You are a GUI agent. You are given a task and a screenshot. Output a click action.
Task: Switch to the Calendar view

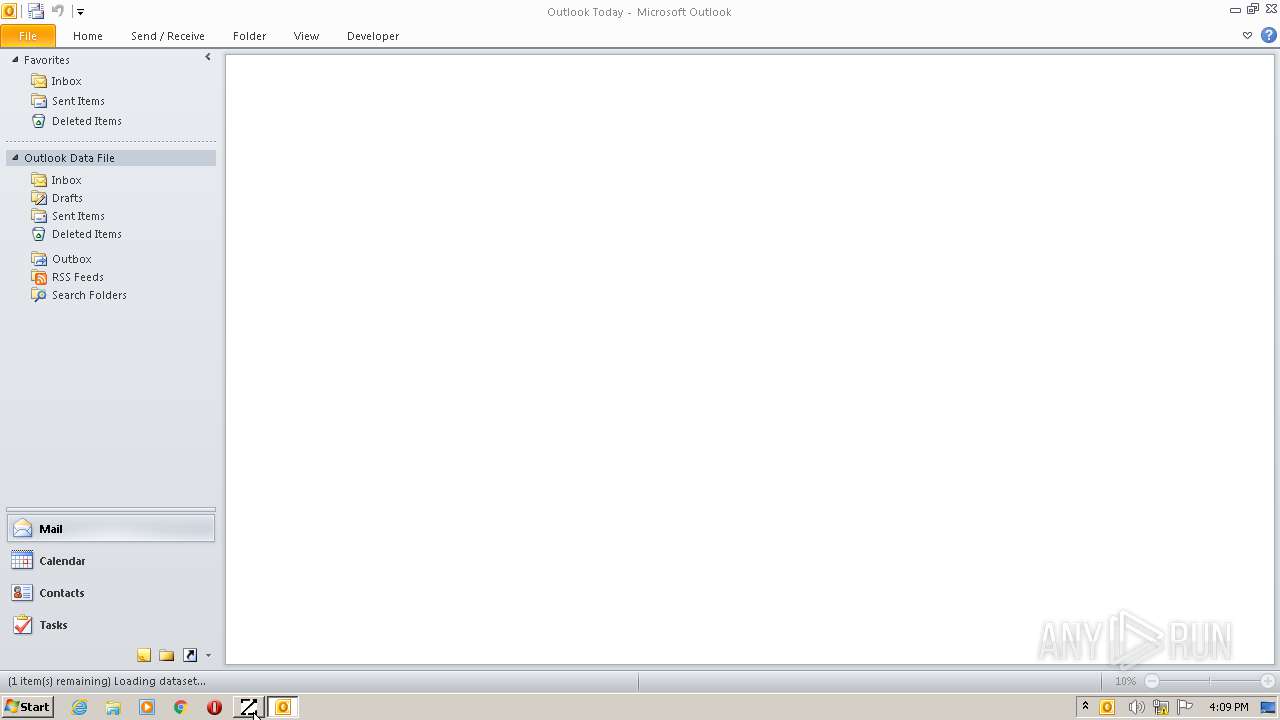111,561
